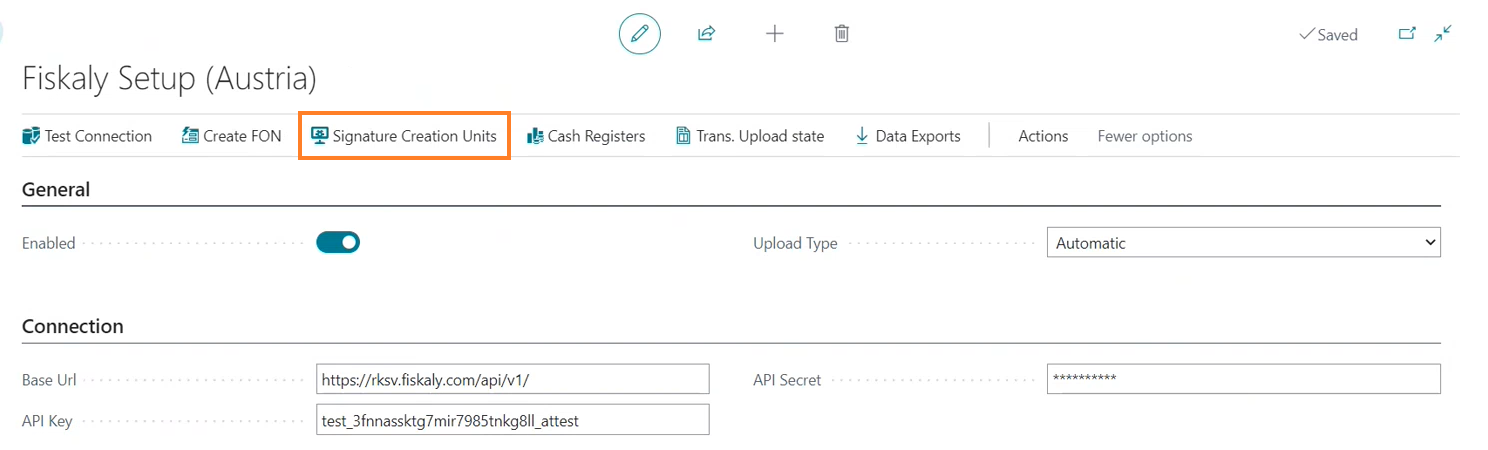Click the Upload Type label
The image size is (1488, 450).
click(795, 243)
